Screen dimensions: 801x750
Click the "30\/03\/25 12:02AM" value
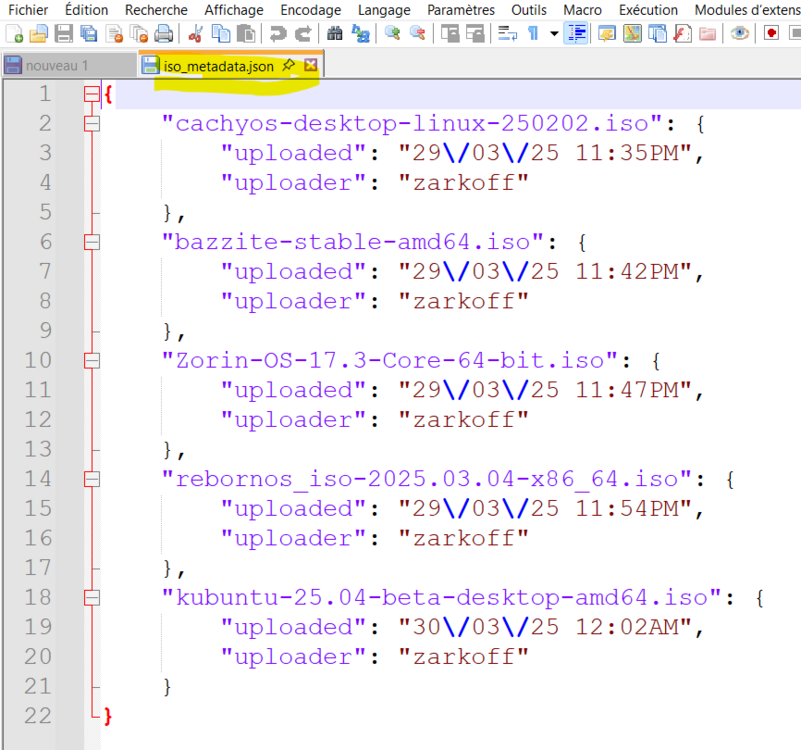pos(545,627)
